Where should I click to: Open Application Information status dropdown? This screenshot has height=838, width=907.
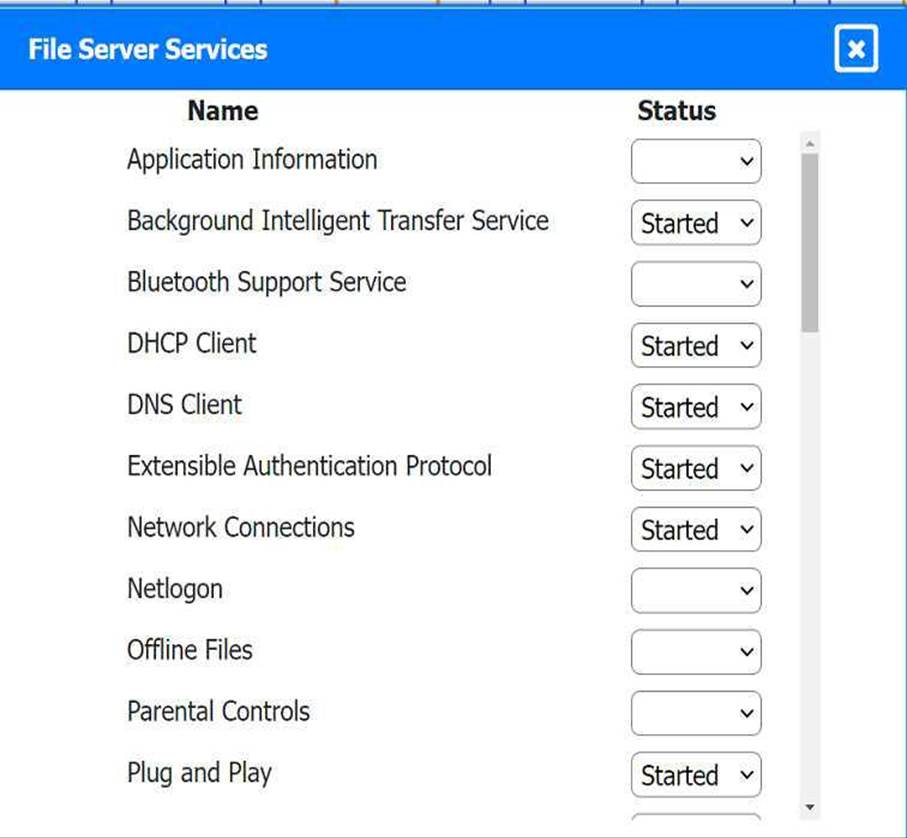pyautogui.click(x=696, y=162)
